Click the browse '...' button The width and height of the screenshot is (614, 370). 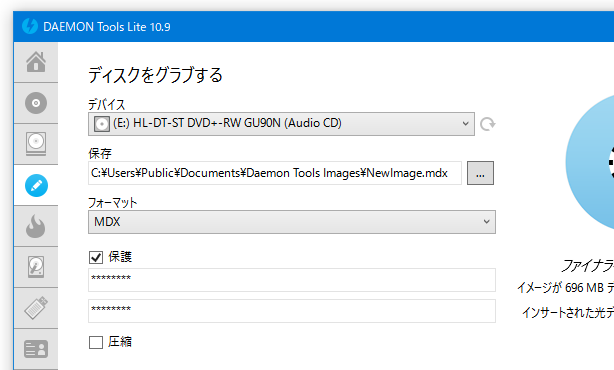click(480, 173)
